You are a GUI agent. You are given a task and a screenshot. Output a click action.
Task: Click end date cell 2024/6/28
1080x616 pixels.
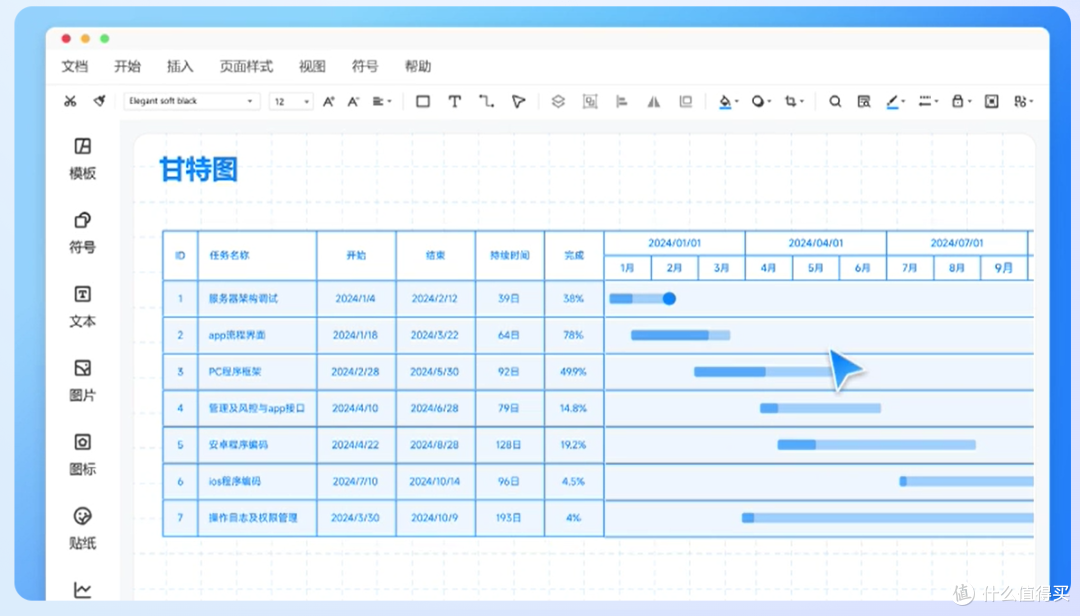435,408
